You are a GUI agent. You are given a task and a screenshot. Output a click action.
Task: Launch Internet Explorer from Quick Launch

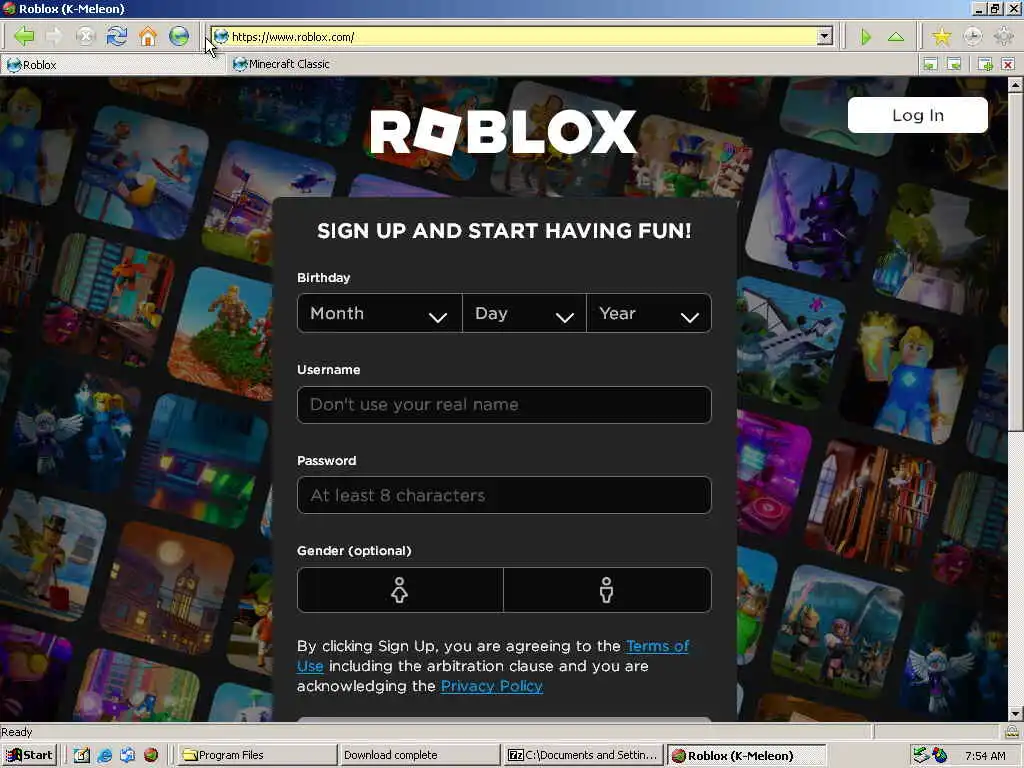[x=104, y=756]
